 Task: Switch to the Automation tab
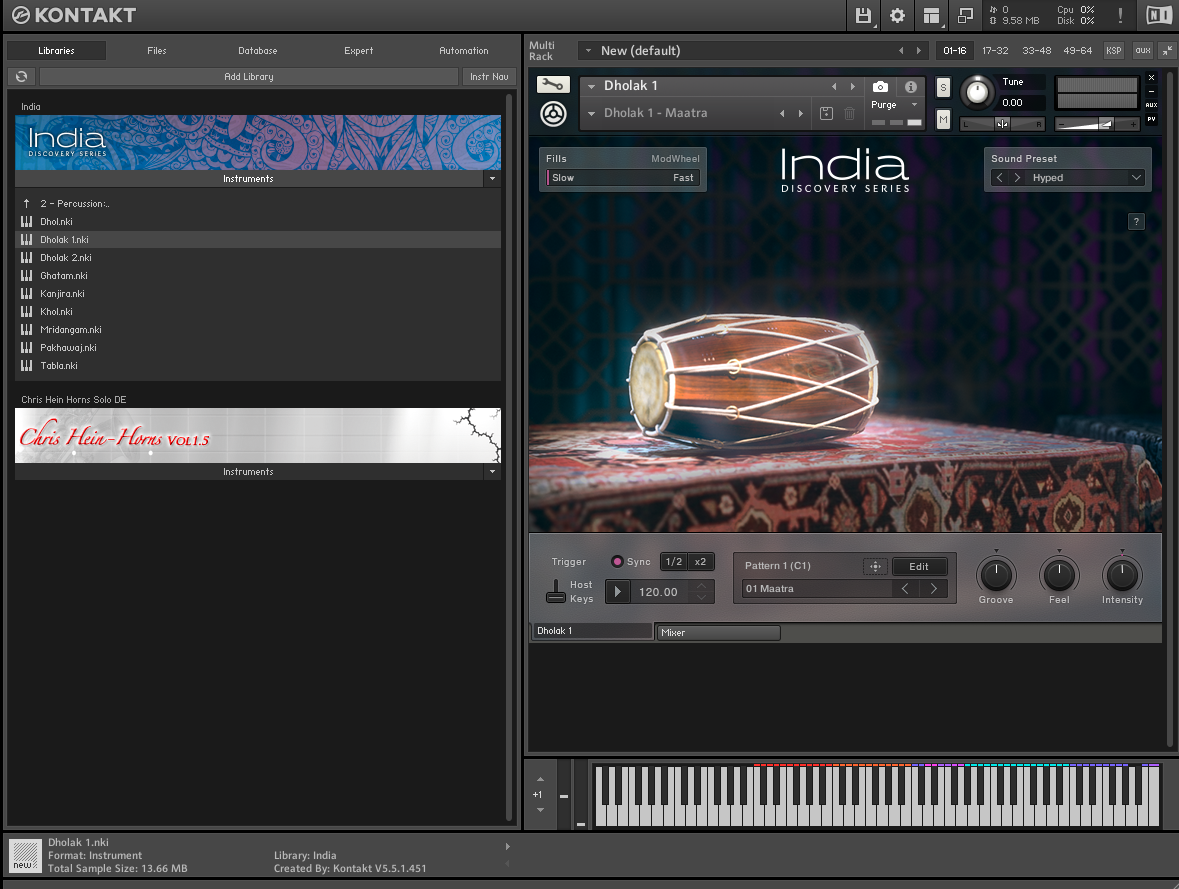pyautogui.click(x=464, y=50)
